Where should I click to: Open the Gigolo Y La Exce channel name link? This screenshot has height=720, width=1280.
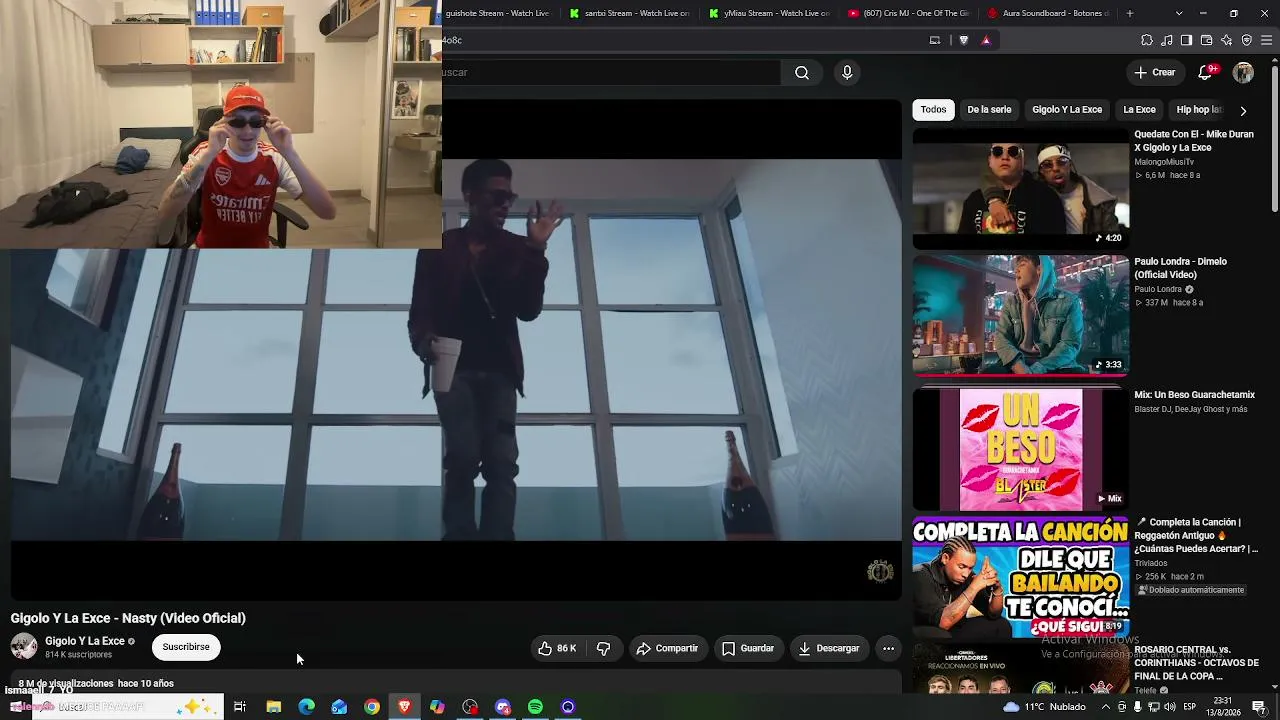85,641
